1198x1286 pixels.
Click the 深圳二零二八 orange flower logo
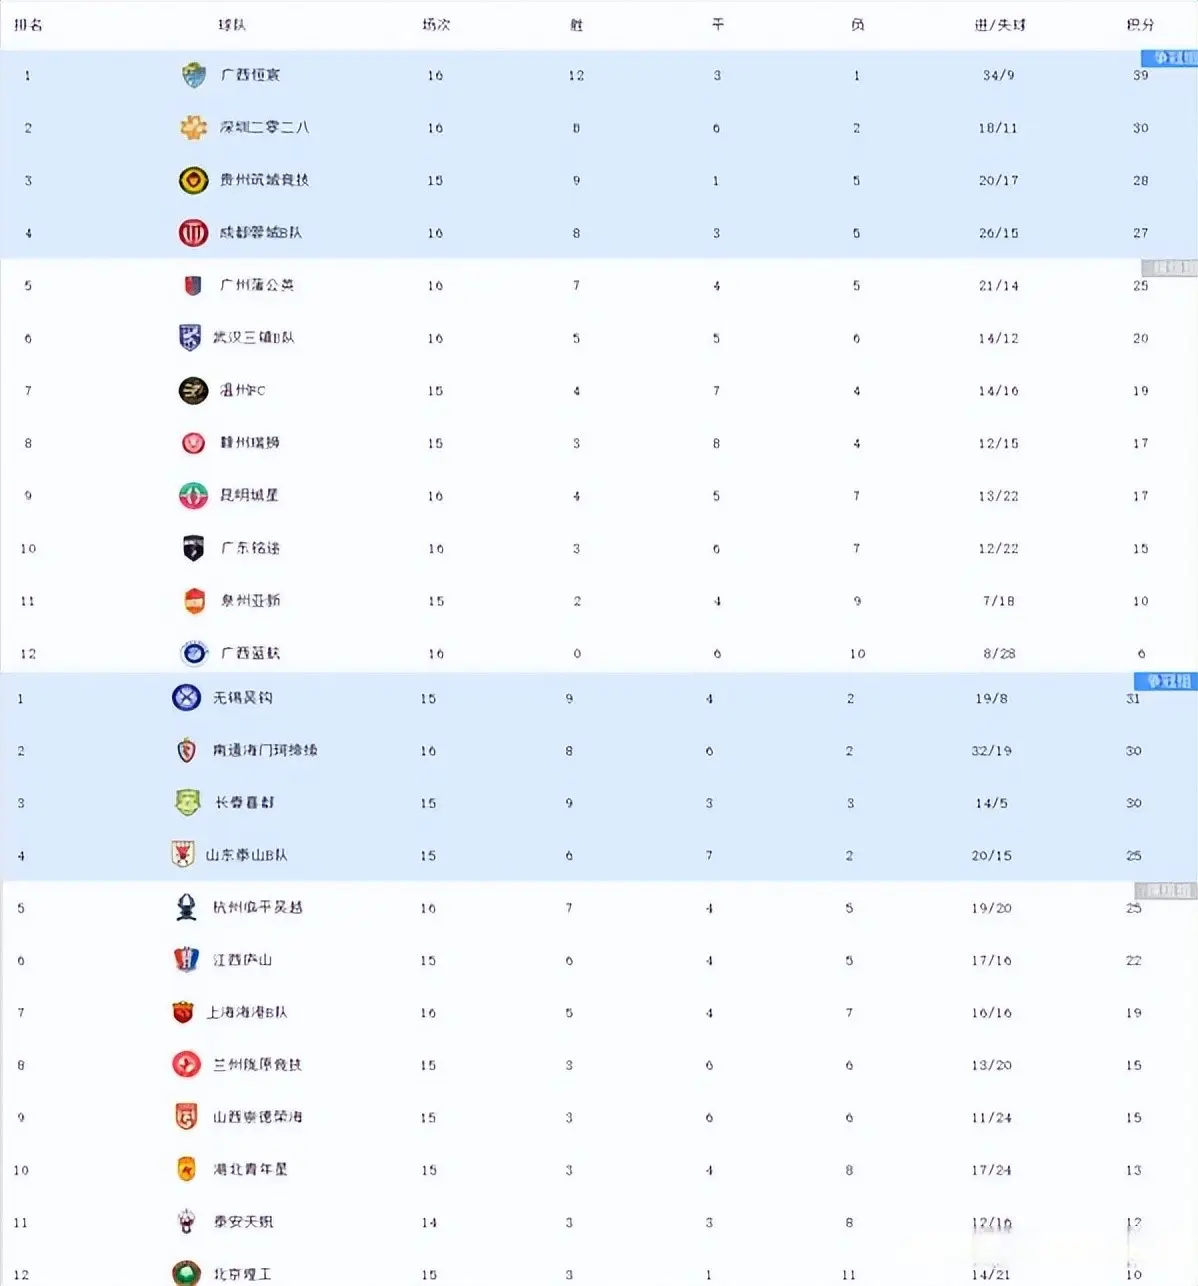tap(193, 127)
